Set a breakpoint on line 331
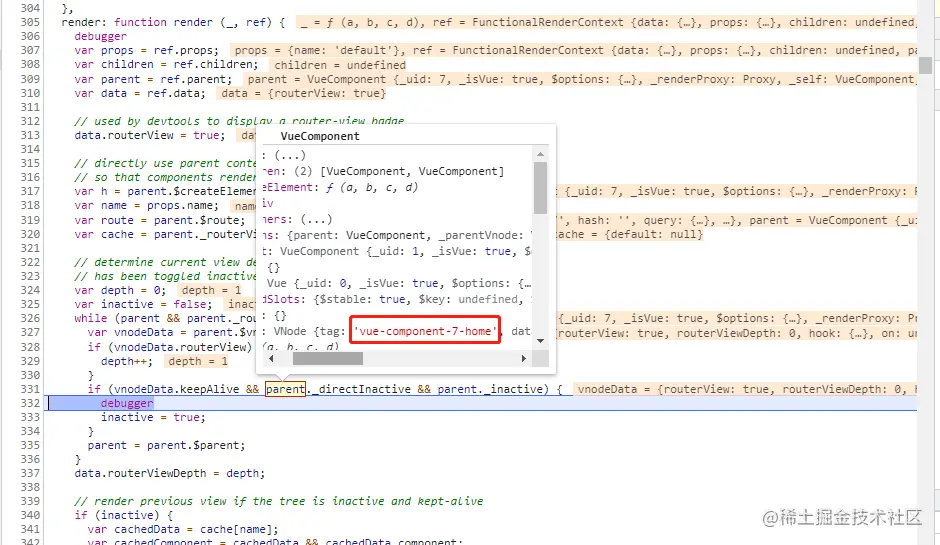940x545 pixels. 30,389
